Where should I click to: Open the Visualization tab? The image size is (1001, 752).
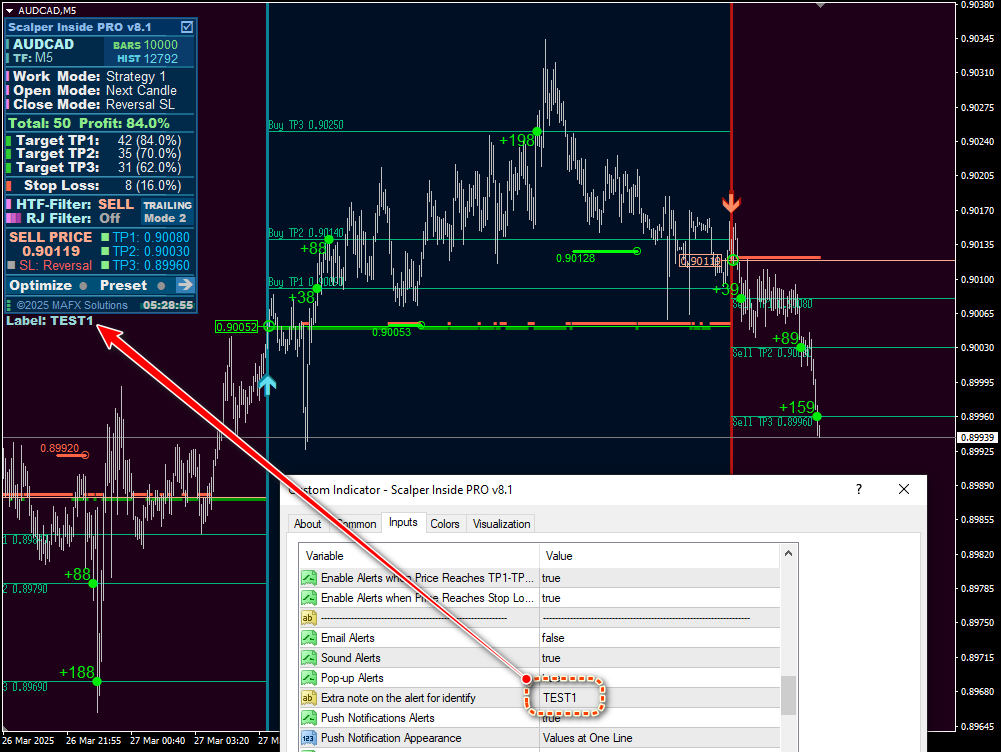pyautogui.click(x=501, y=524)
